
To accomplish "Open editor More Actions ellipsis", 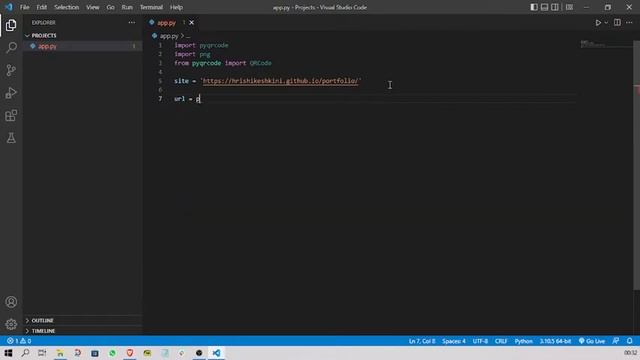I will [629, 23].
